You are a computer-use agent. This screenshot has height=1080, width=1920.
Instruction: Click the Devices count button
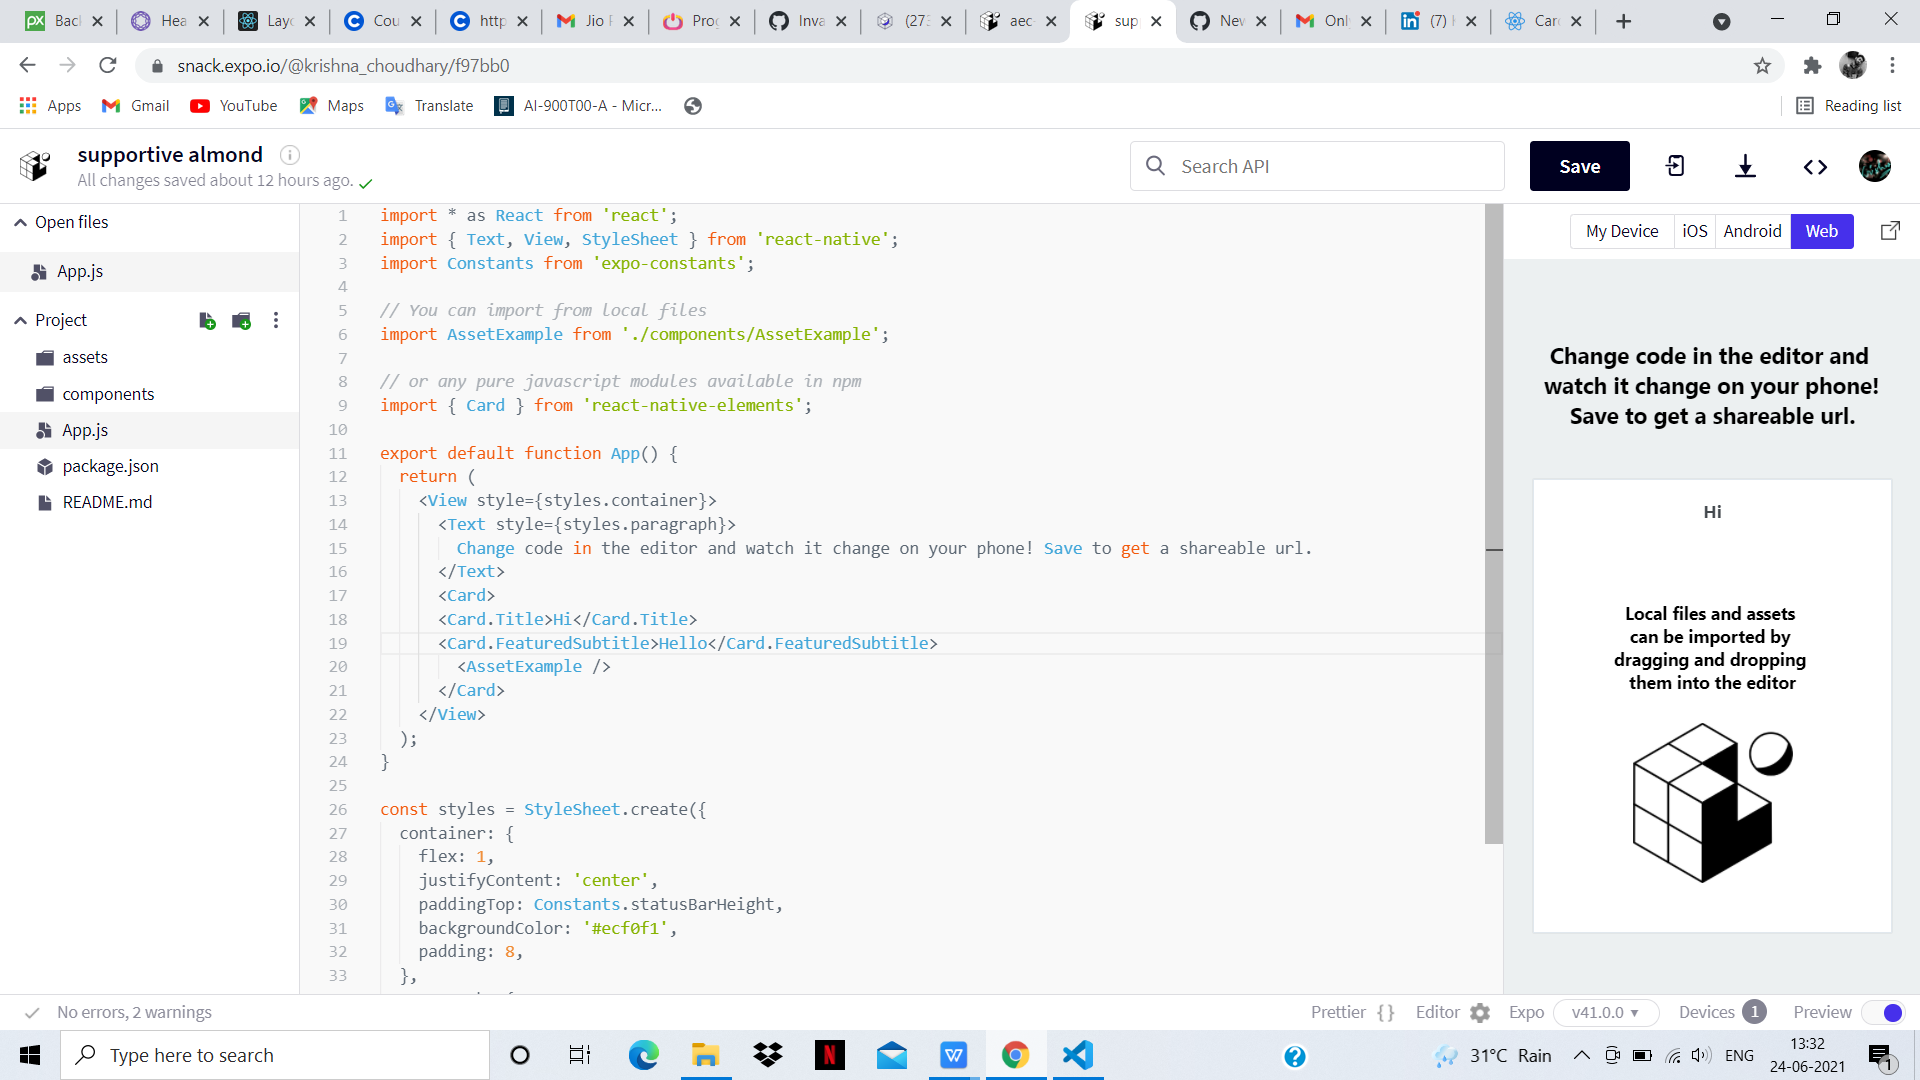click(x=1720, y=1012)
